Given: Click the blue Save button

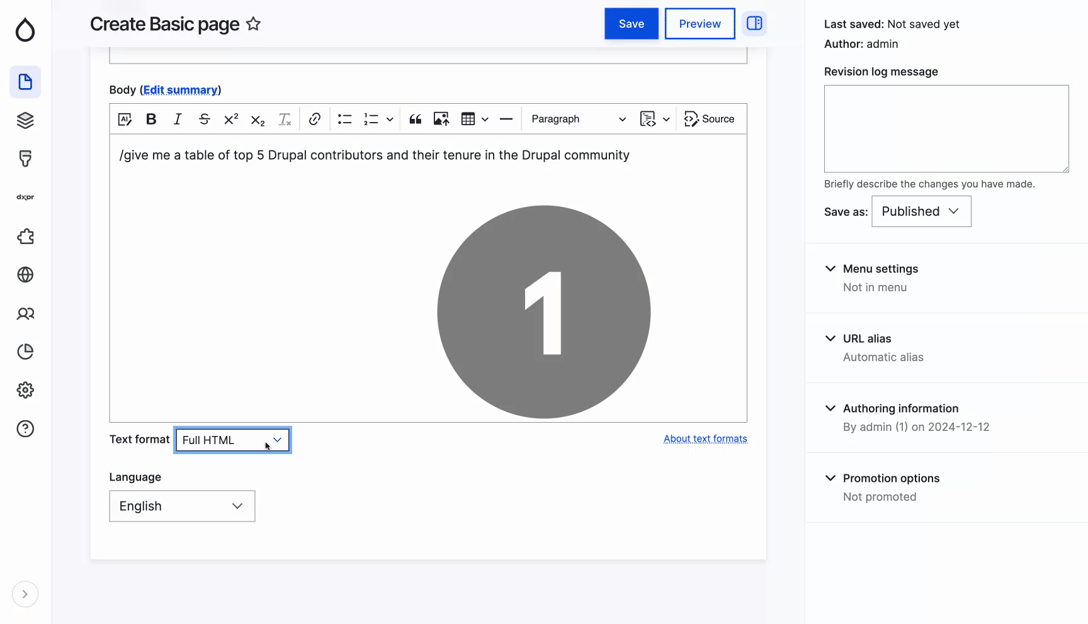Looking at the screenshot, I should coord(631,24).
